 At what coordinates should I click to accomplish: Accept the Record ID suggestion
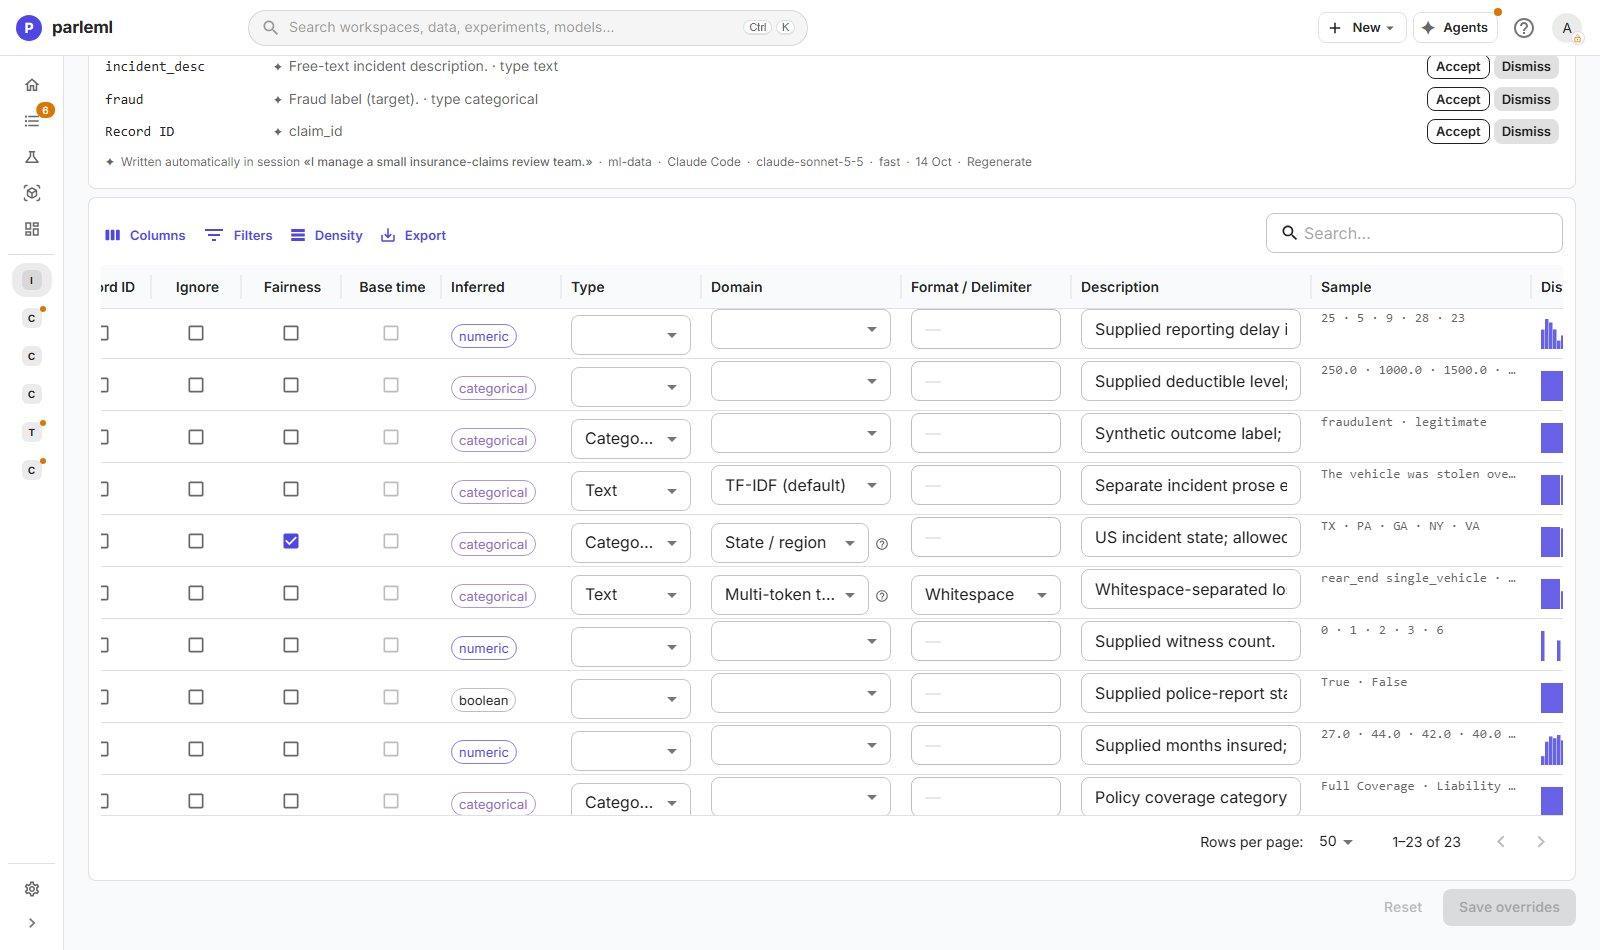pyautogui.click(x=1458, y=131)
